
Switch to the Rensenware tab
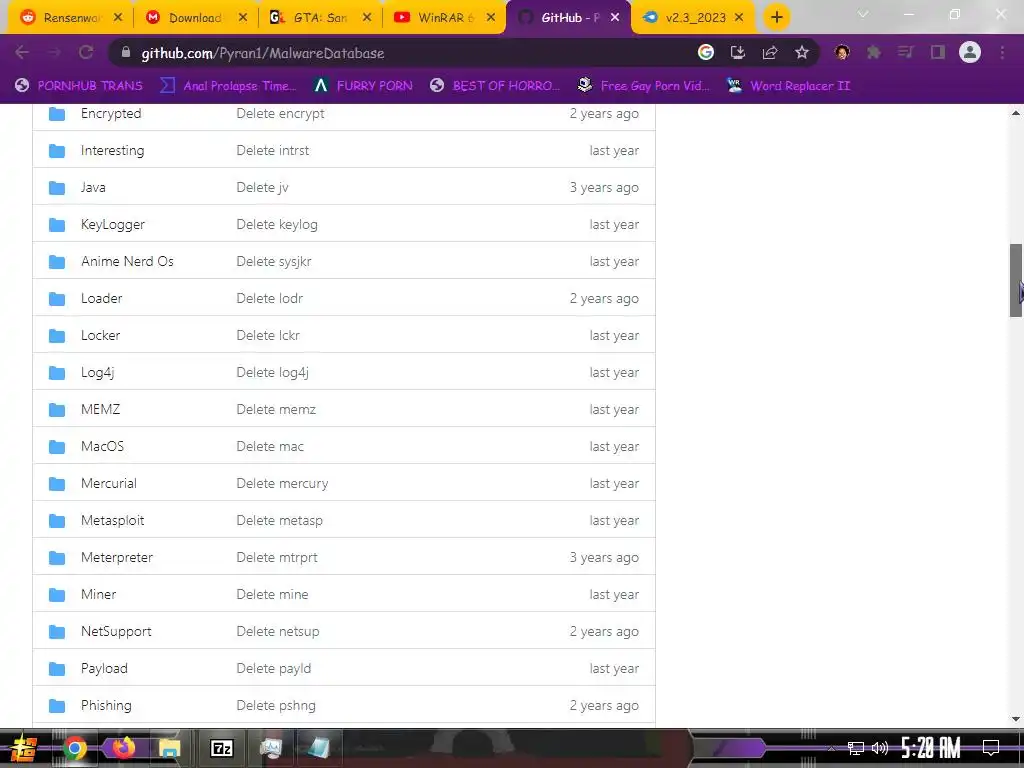pos(69,18)
